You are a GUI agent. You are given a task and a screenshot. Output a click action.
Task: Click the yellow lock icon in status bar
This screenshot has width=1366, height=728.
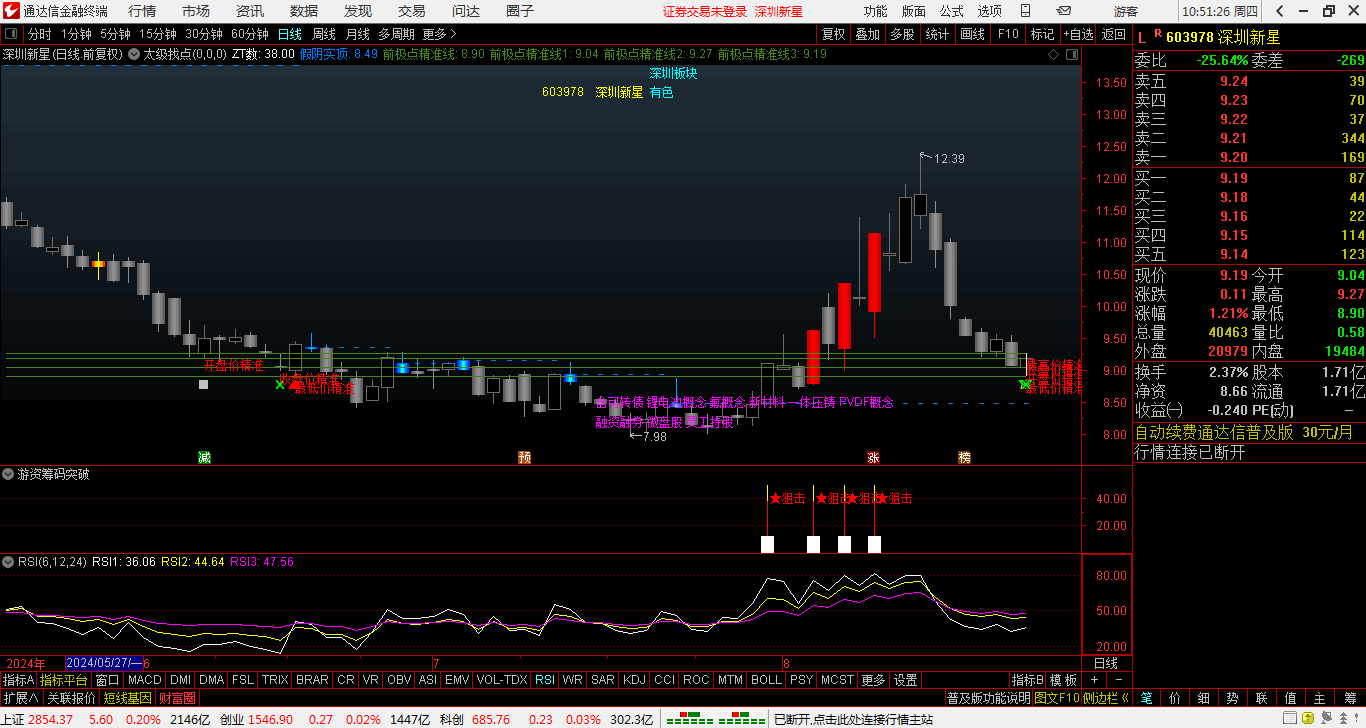pyautogui.click(x=1307, y=719)
